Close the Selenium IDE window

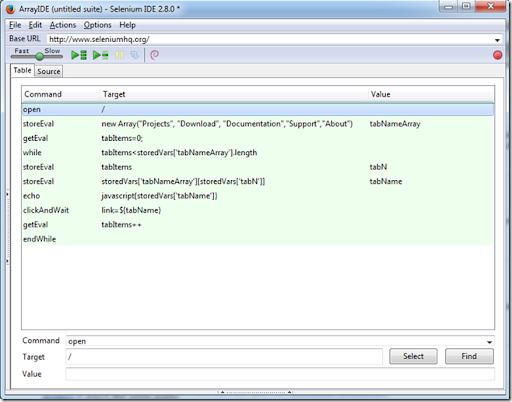point(491,6)
